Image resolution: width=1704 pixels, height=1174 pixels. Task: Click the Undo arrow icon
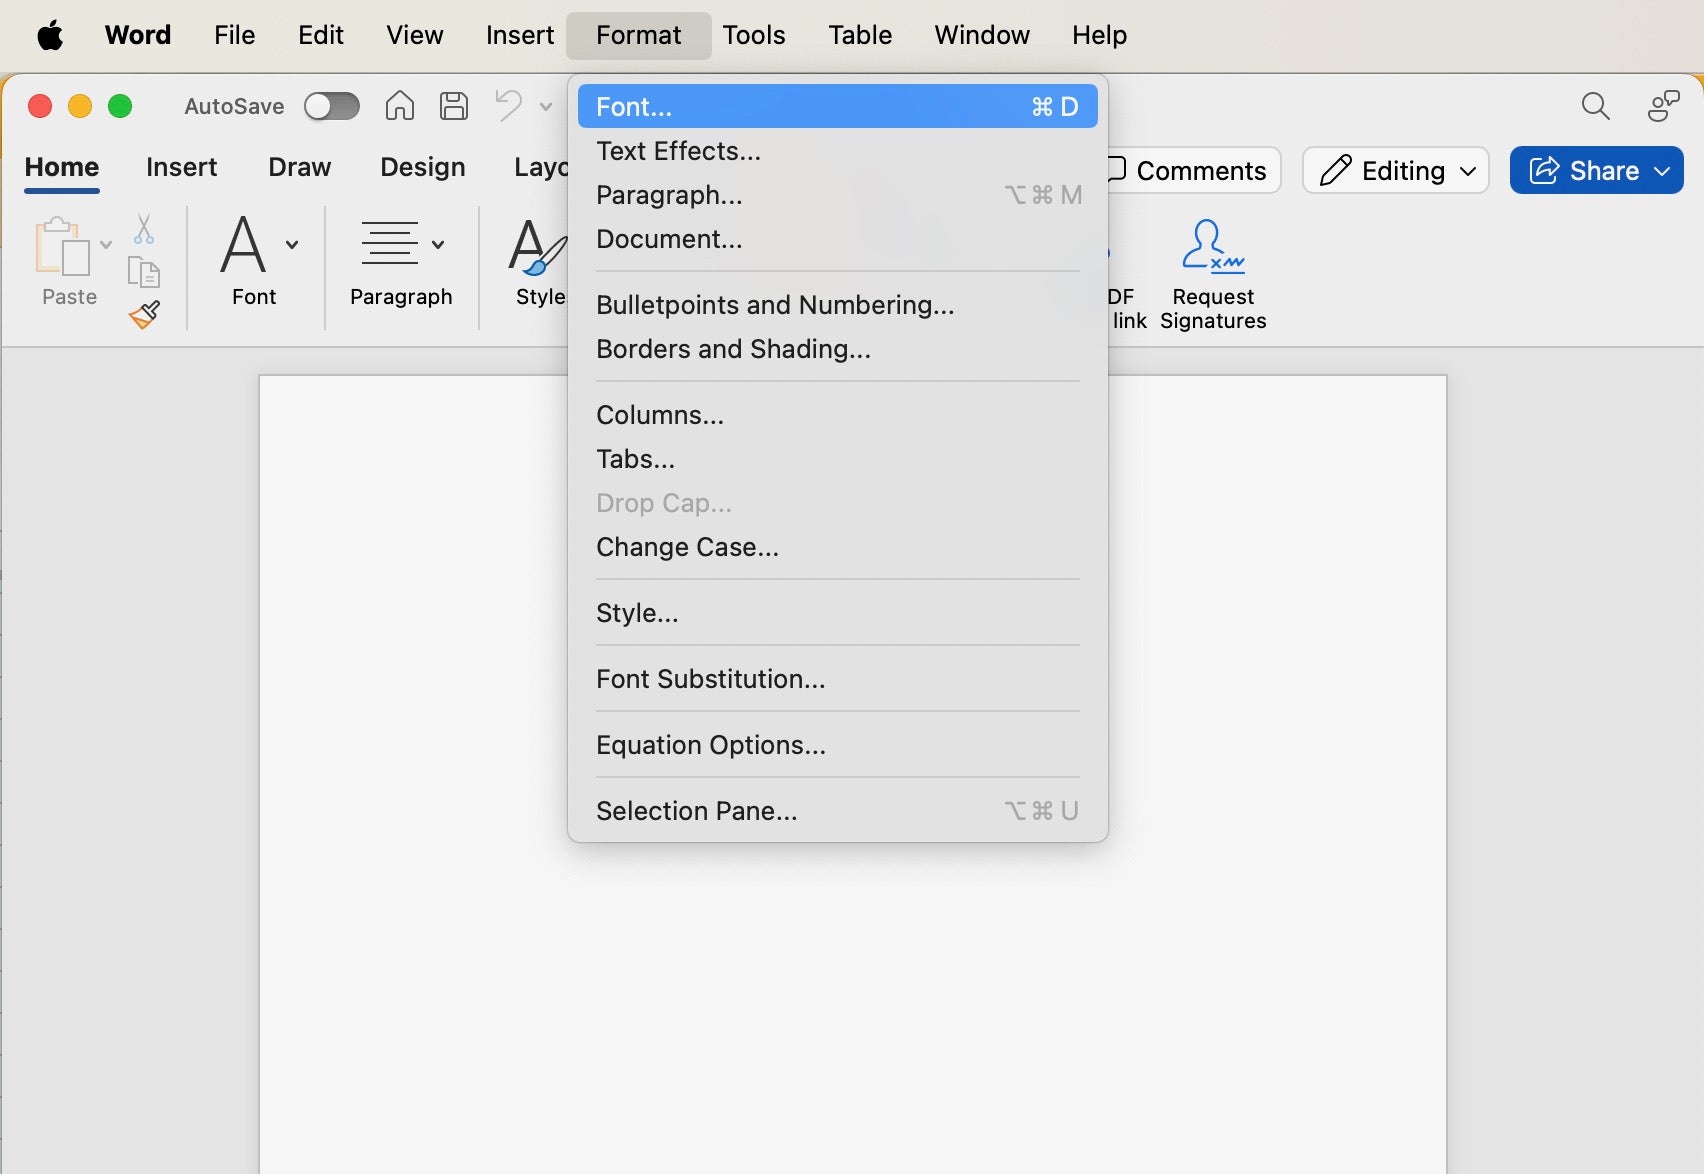pyautogui.click(x=508, y=105)
